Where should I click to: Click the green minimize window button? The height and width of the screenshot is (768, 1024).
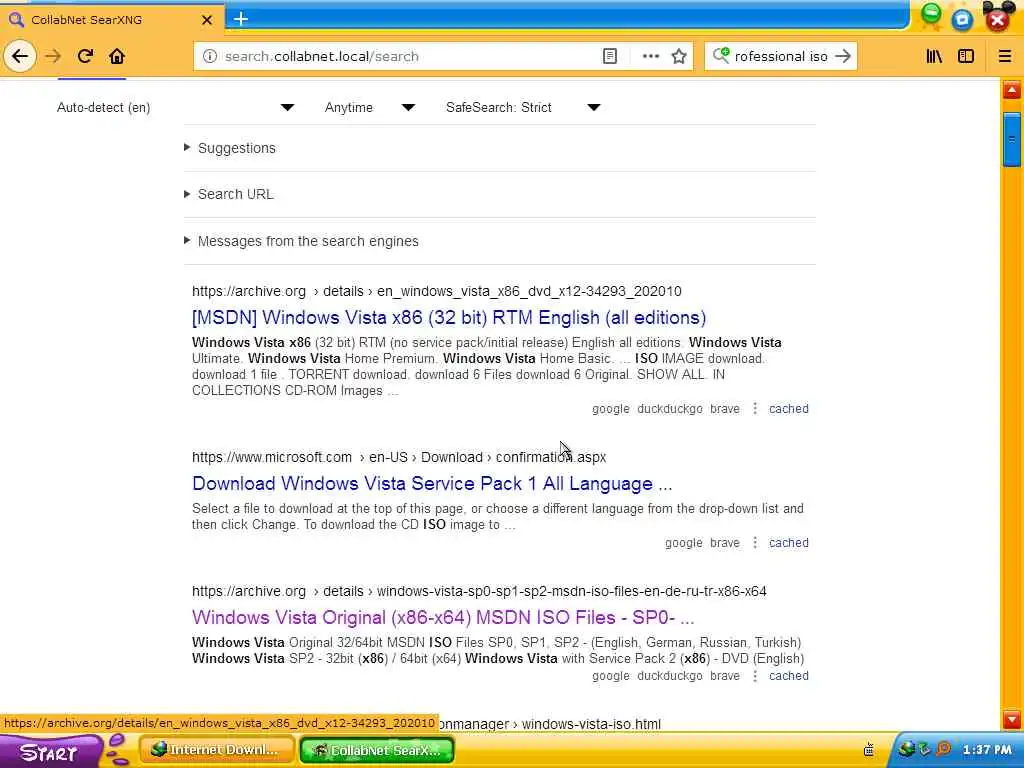(x=931, y=14)
